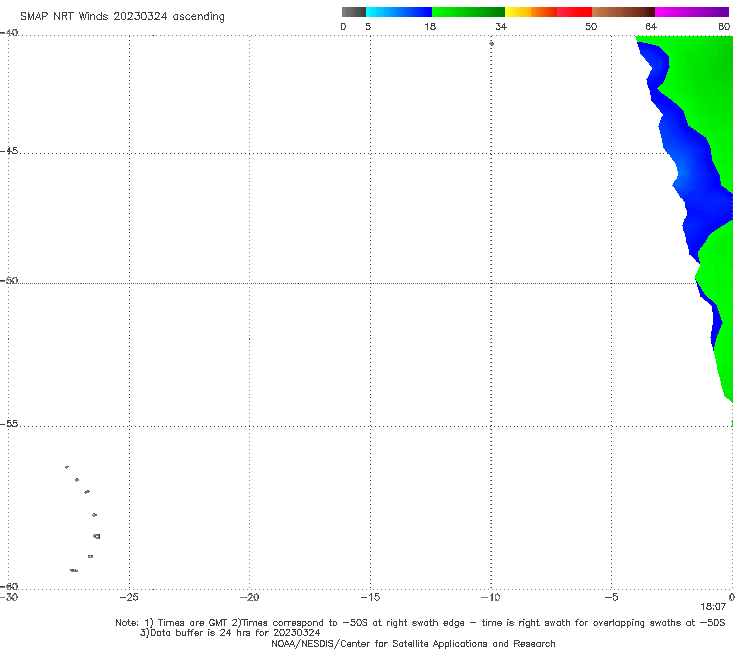This screenshot has width=740, height=650.
Task: Click the '-60' latitude axis label
Action: tap(9, 586)
